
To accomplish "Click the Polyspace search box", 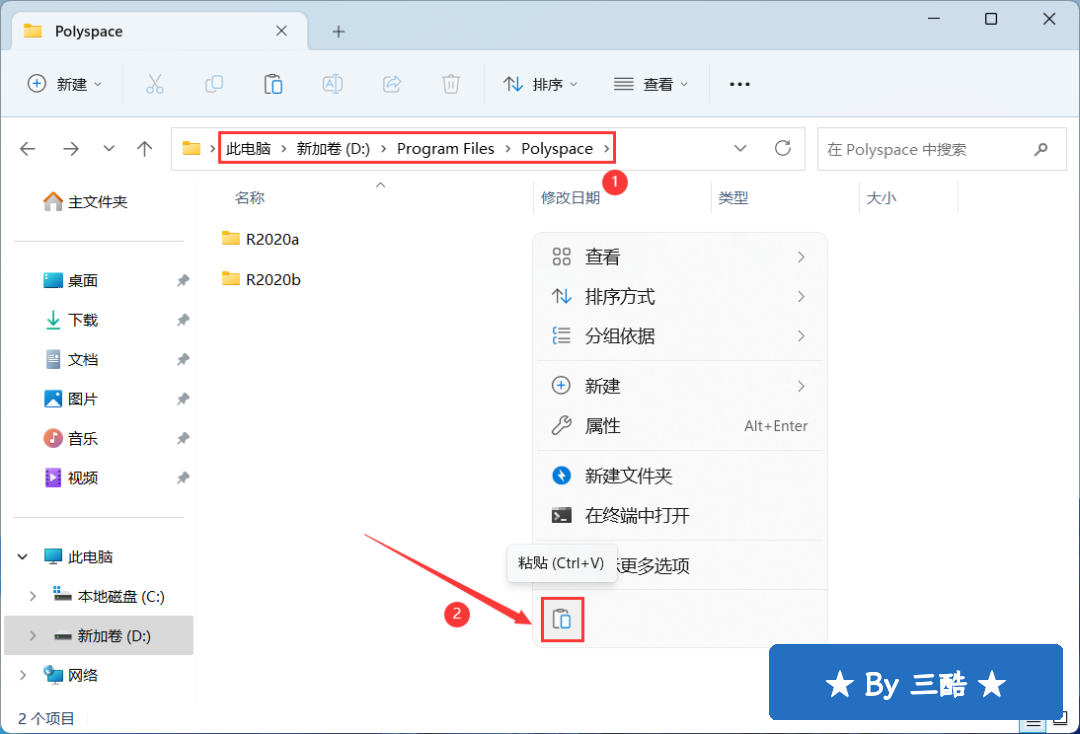I will pyautogui.click(x=942, y=149).
